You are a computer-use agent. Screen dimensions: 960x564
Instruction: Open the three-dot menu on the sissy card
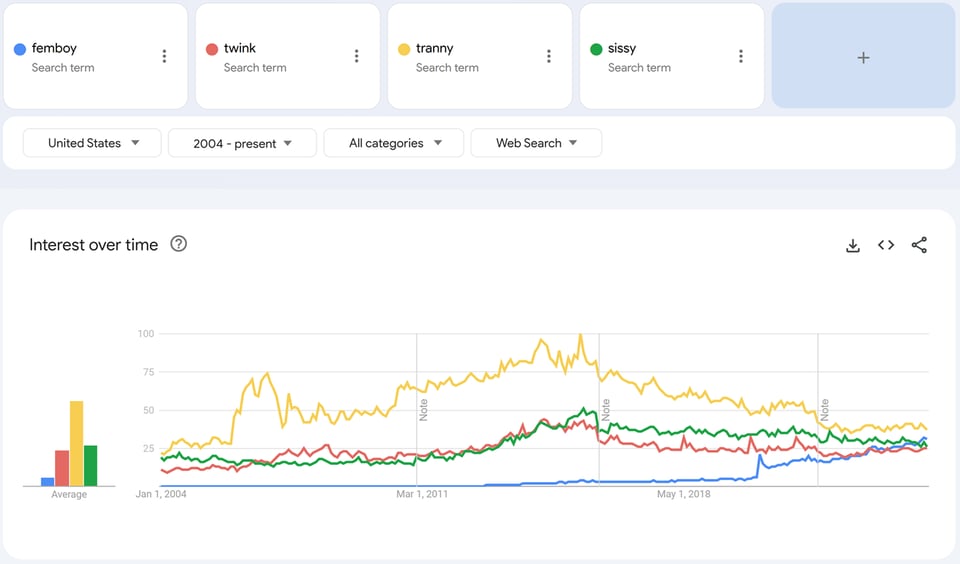click(x=740, y=56)
